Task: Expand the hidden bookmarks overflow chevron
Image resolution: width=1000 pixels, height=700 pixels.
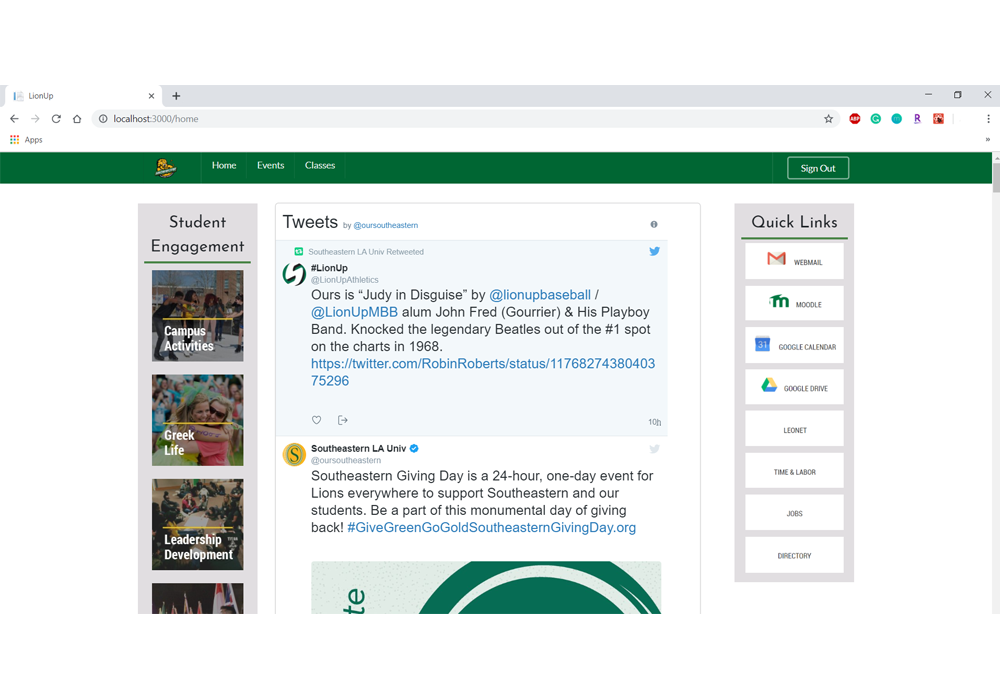Action: [x=988, y=140]
